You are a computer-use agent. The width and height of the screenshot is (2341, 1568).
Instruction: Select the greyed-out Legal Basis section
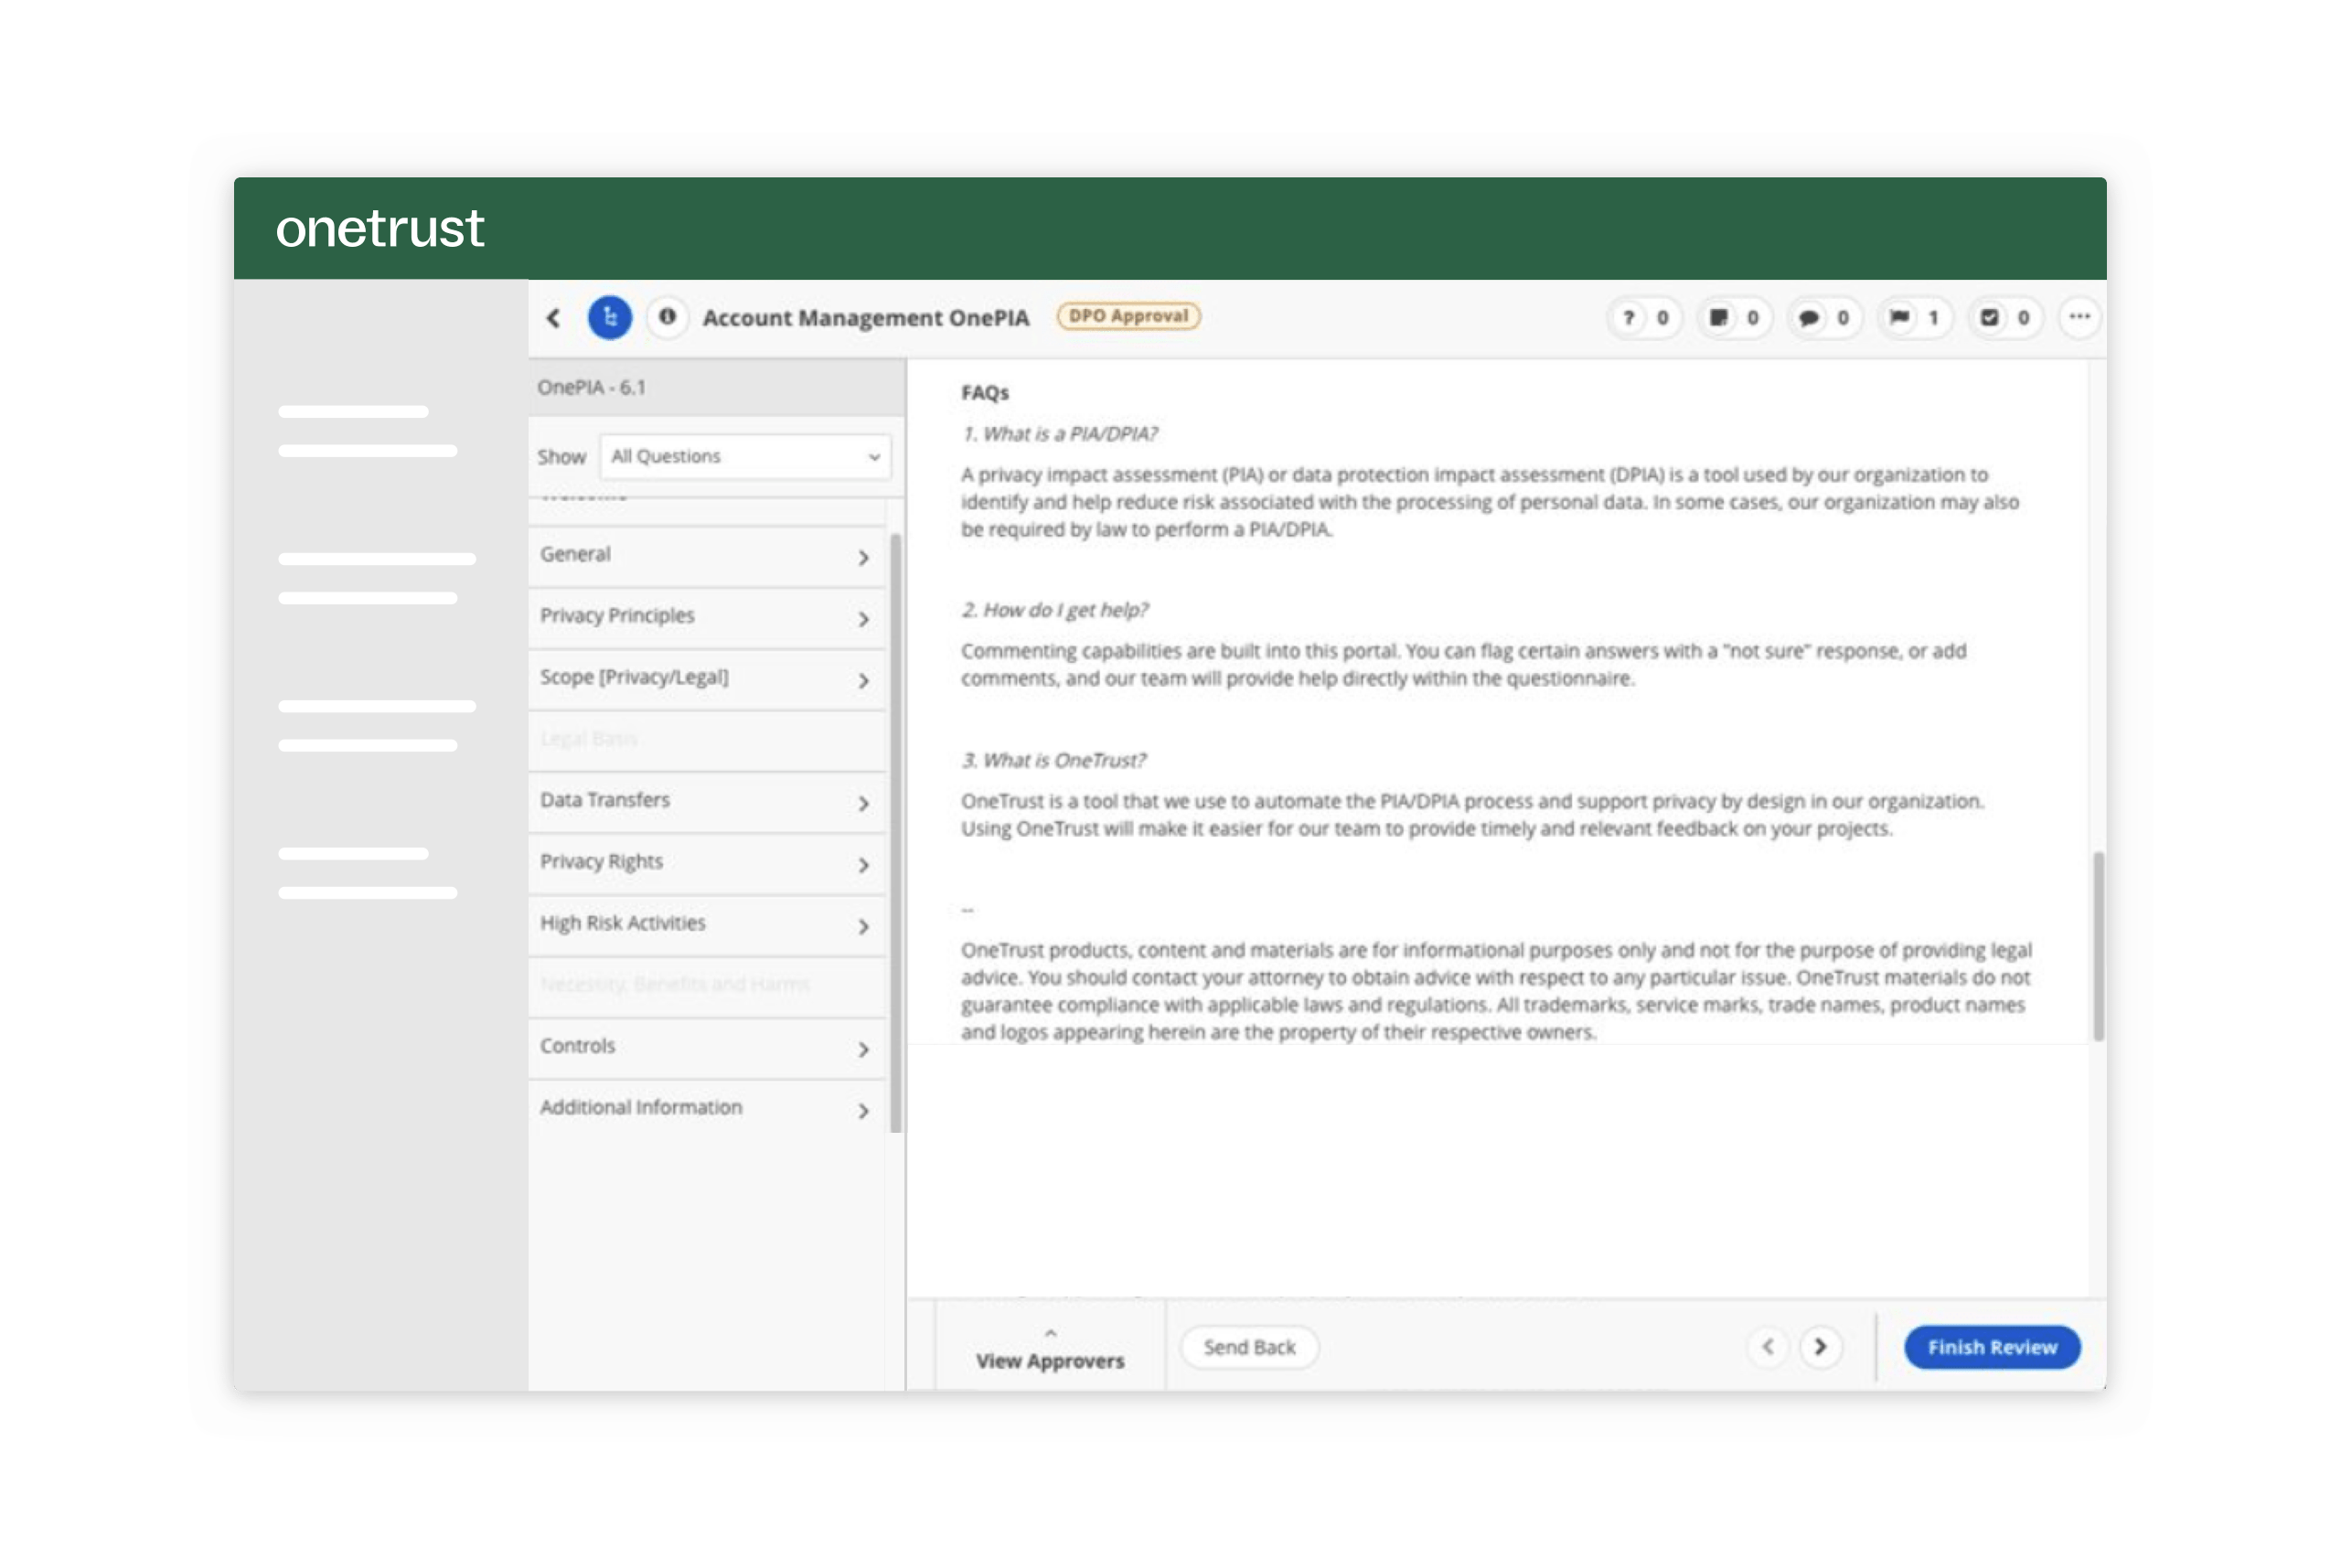pyautogui.click(x=707, y=741)
